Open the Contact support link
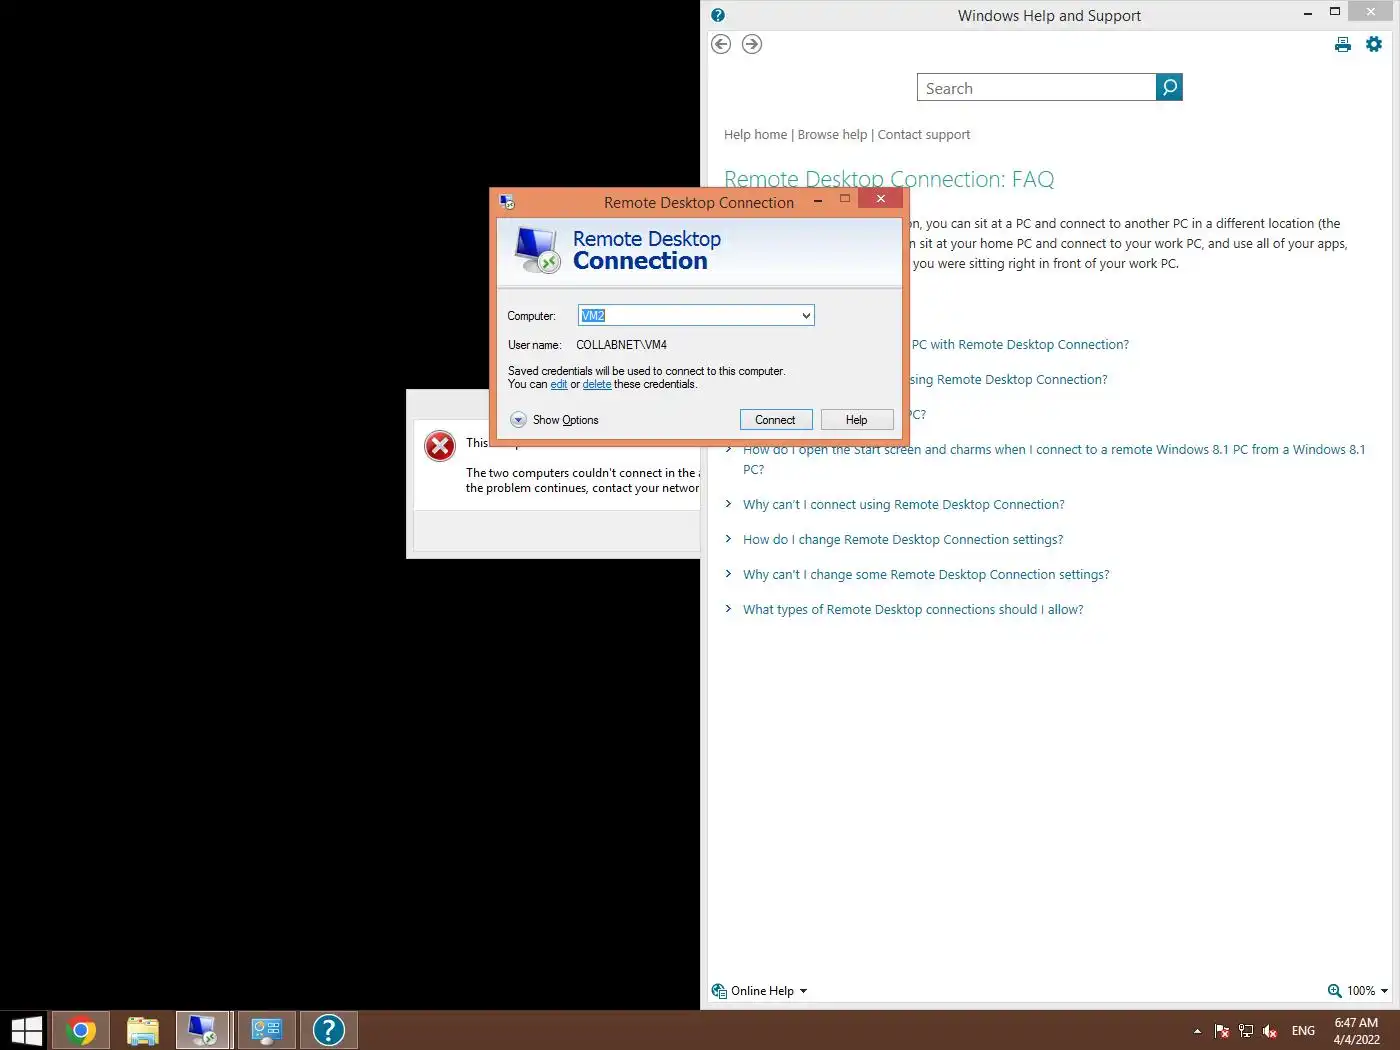Viewport: 1400px width, 1050px height. [924, 135]
